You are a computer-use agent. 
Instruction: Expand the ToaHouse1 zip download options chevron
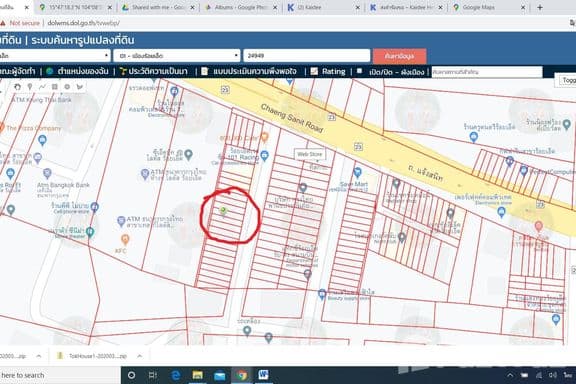click(x=140, y=356)
